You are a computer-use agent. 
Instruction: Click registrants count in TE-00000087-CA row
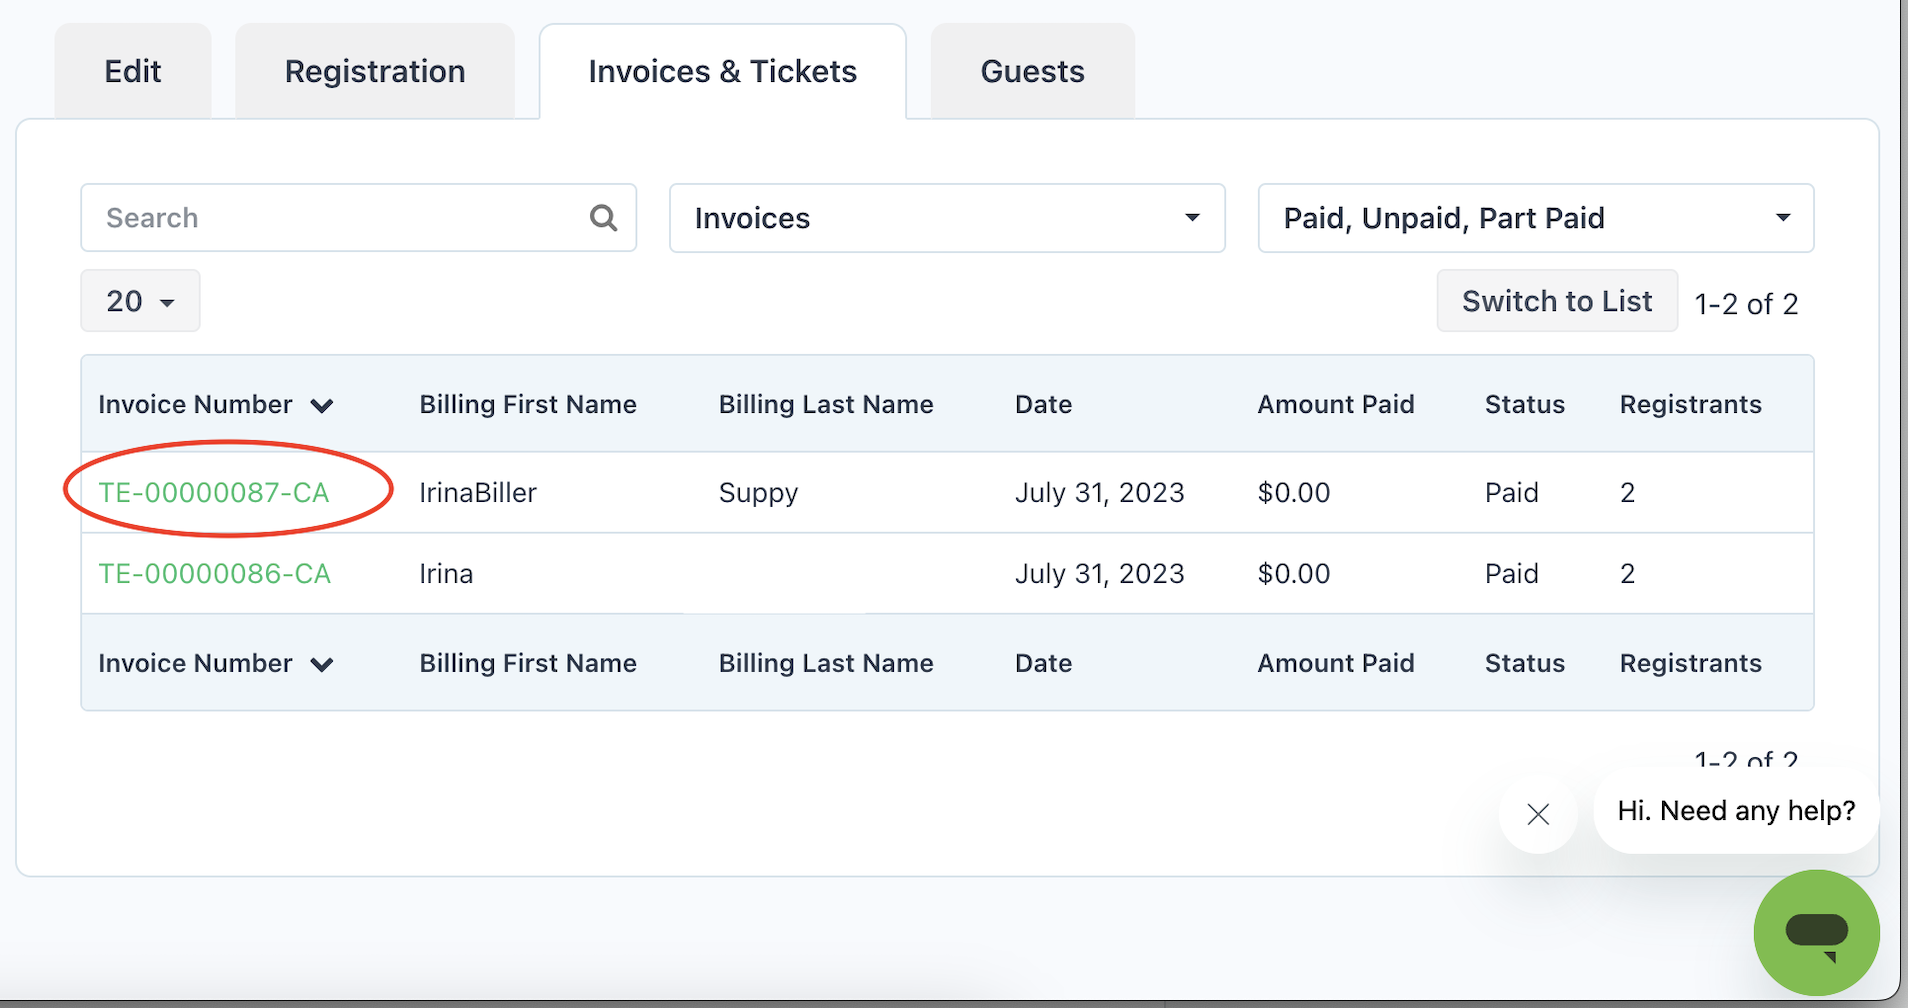click(1627, 492)
